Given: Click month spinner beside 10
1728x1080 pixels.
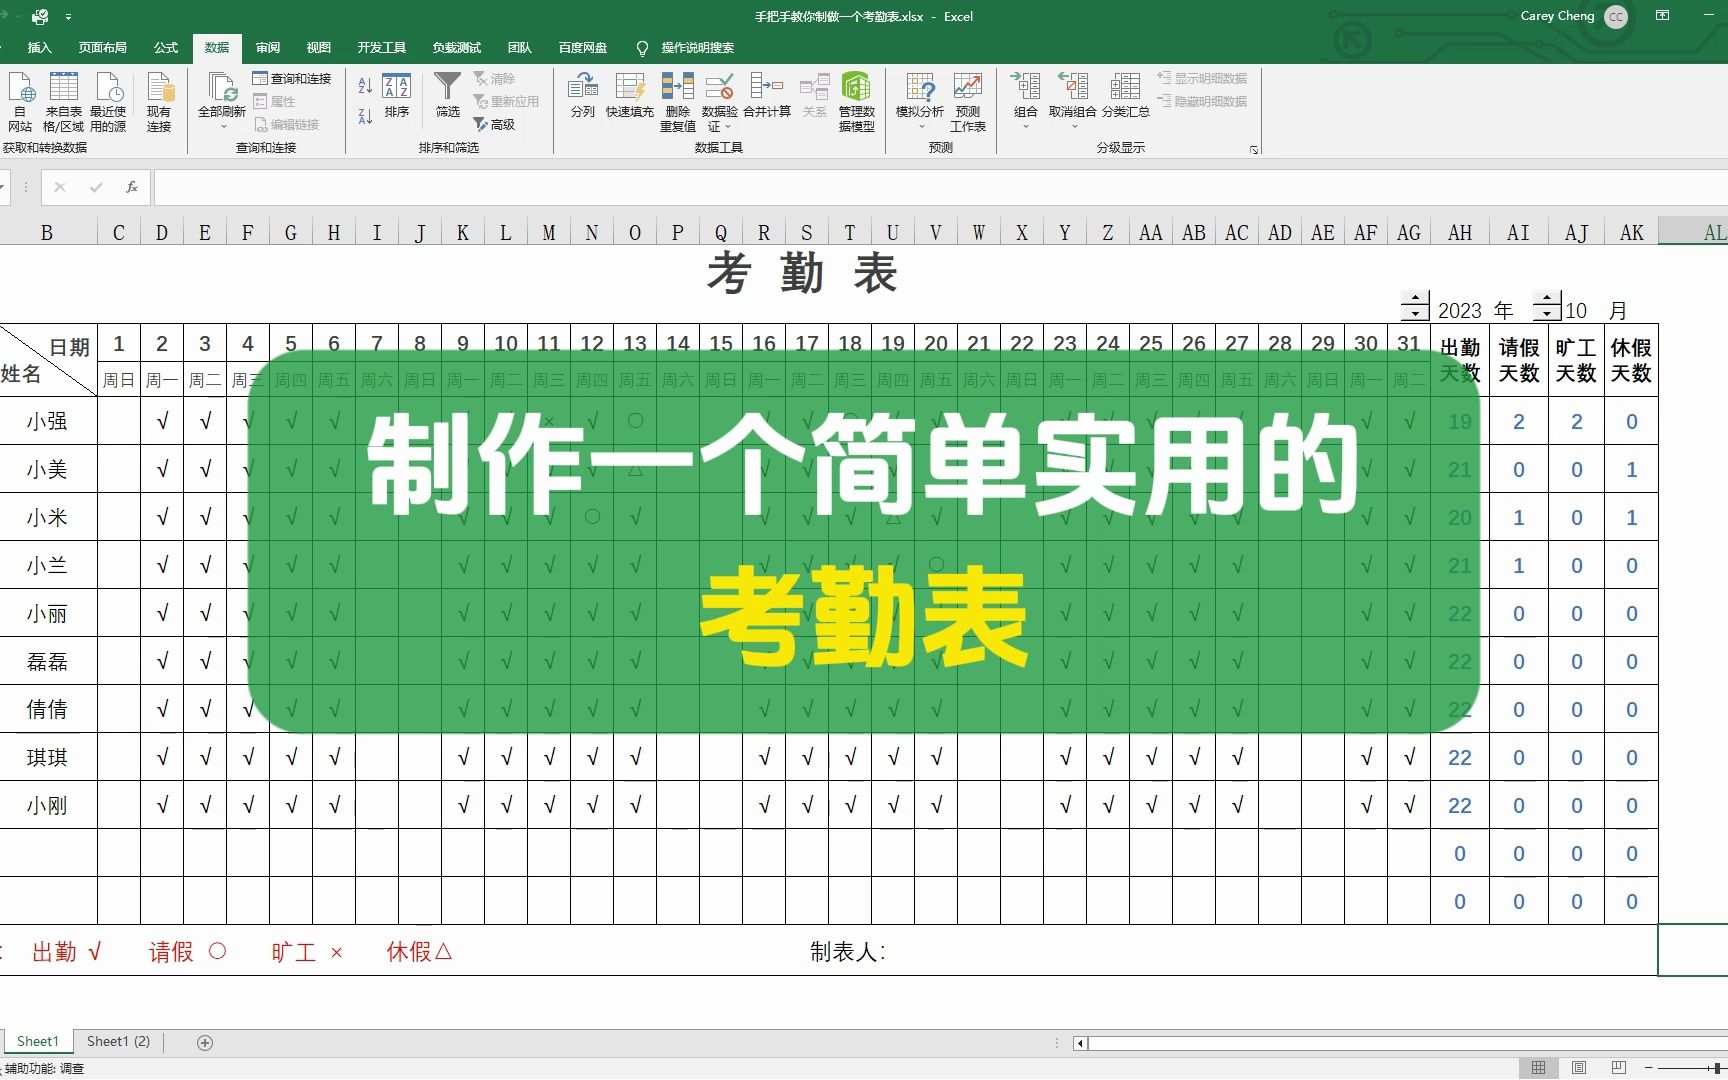Looking at the screenshot, I should point(1547,306).
